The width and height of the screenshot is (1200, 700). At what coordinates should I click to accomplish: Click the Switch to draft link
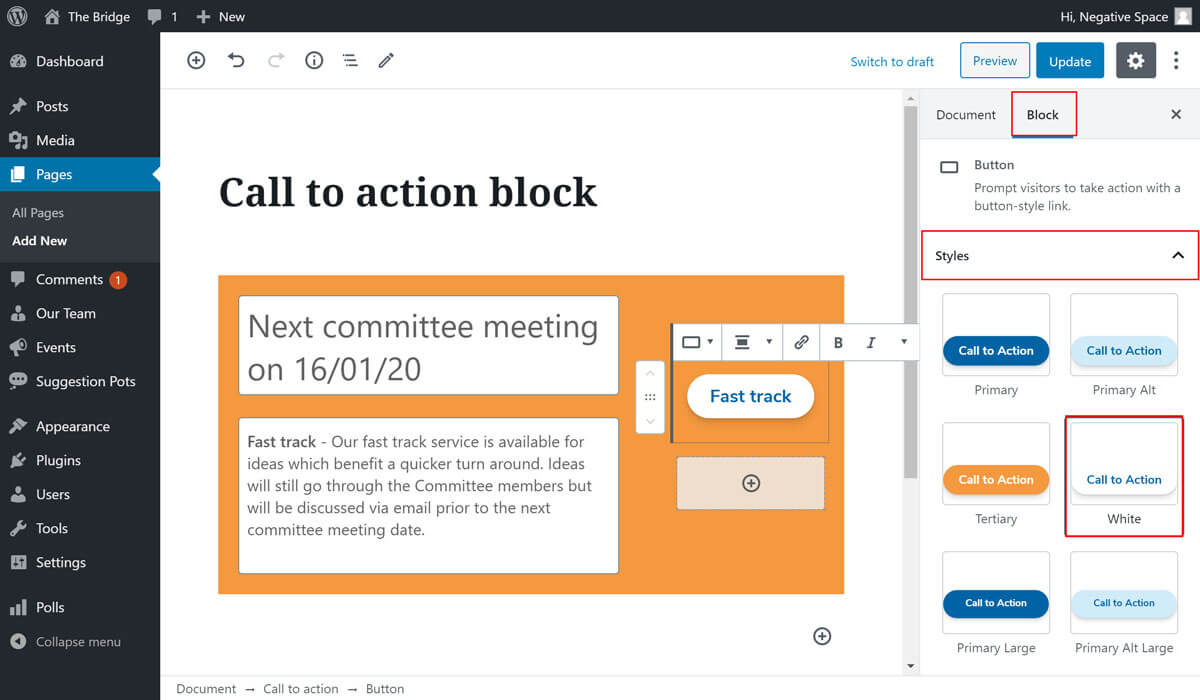click(x=892, y=62)
